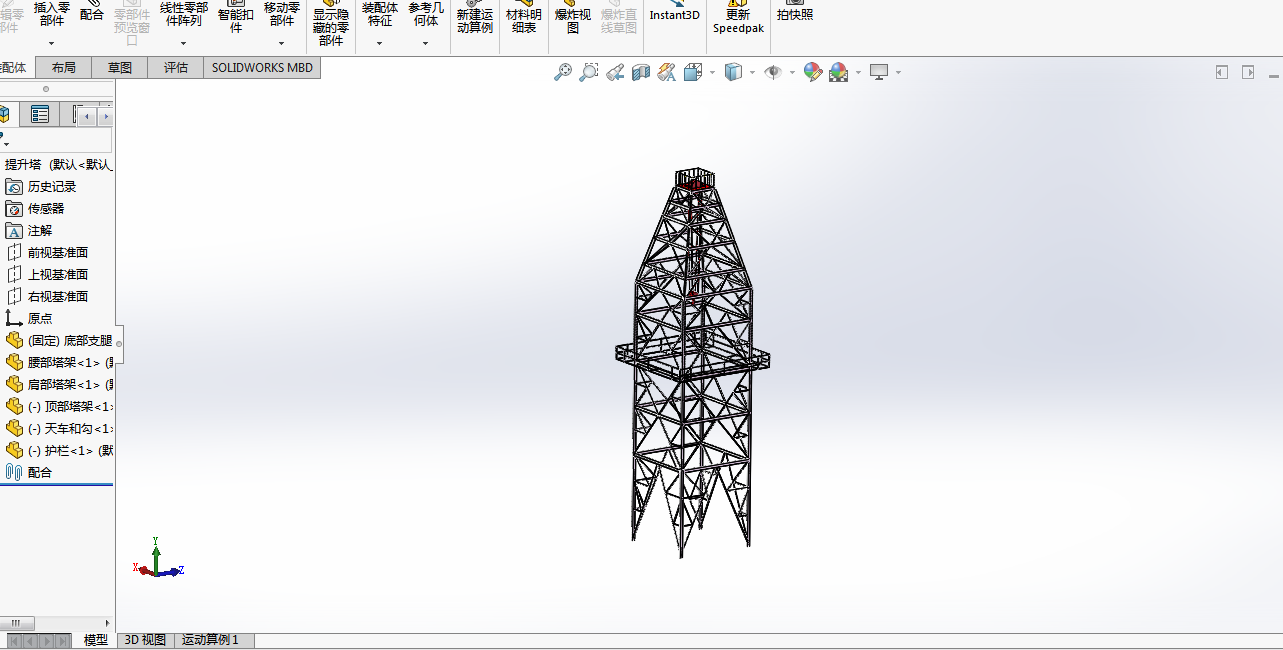The width and height of the screenshot is (1283, 650).
Task: Expand the 线性零部件阵列 dropdown arrow
Action: pyautogui.click(x=183, y=43)
